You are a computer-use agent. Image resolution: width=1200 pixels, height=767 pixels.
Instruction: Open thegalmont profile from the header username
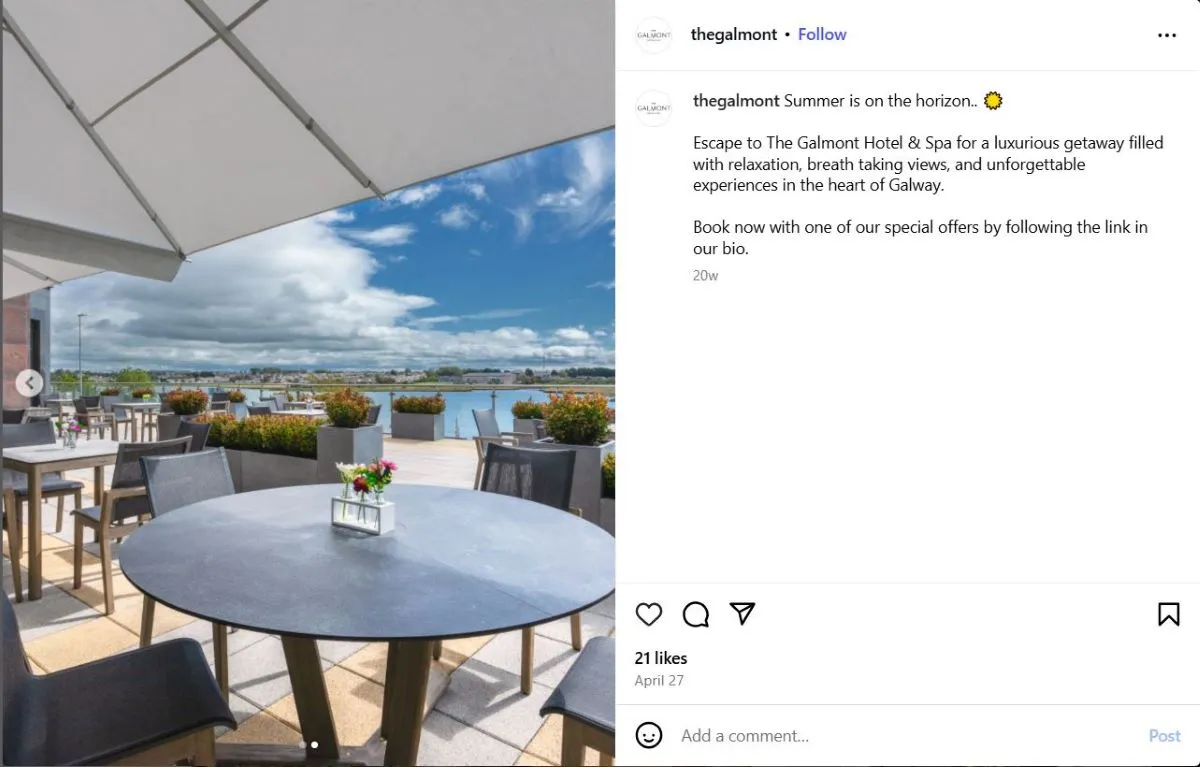point(734,34)
